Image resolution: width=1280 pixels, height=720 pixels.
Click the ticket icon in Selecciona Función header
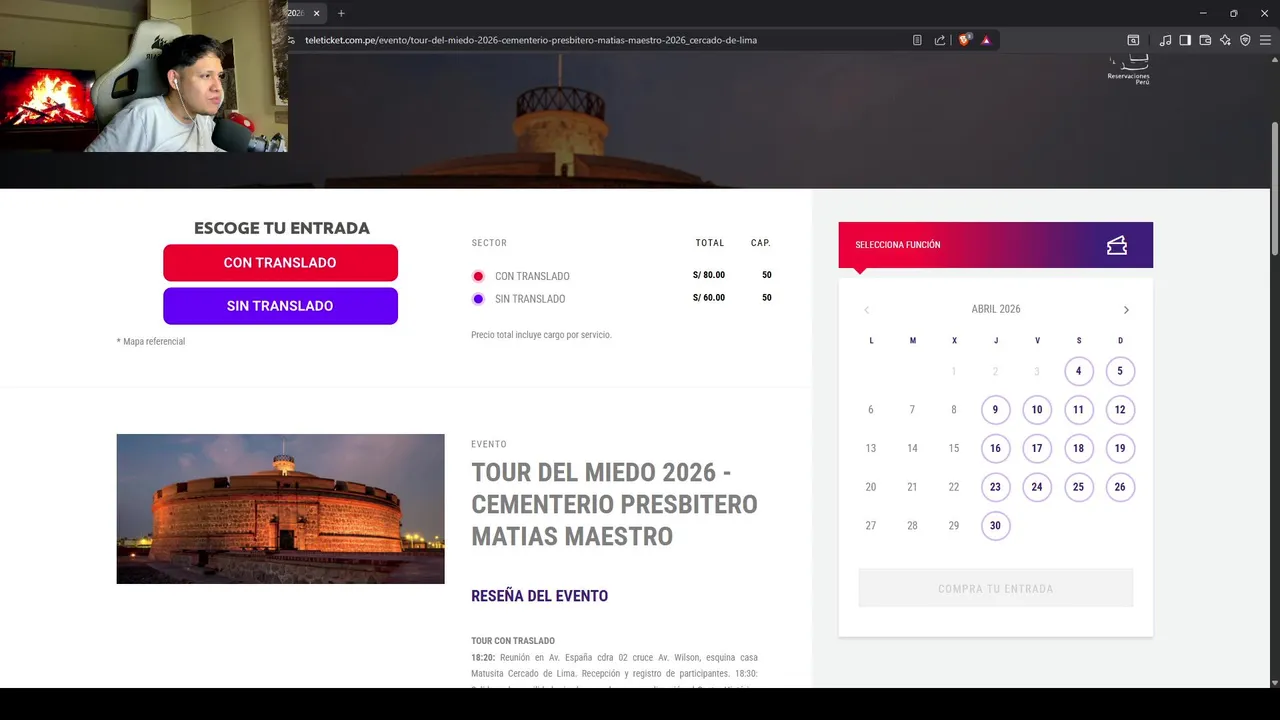pyautogui.click(x=1117, y=245)
